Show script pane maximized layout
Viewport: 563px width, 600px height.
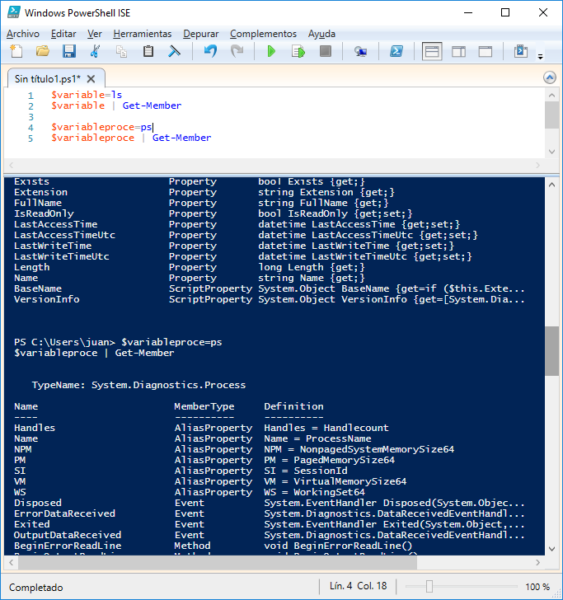click(485, 51)
